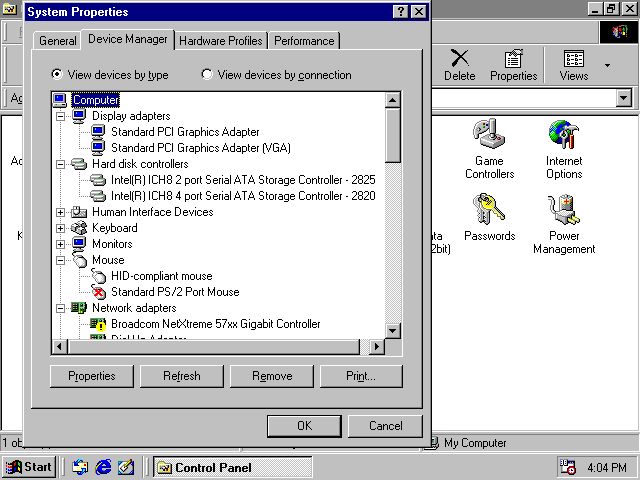Screen dimensions: 640x480
Task: Launch Internet Explorer from Quick Launch
Action: [103, 467]
